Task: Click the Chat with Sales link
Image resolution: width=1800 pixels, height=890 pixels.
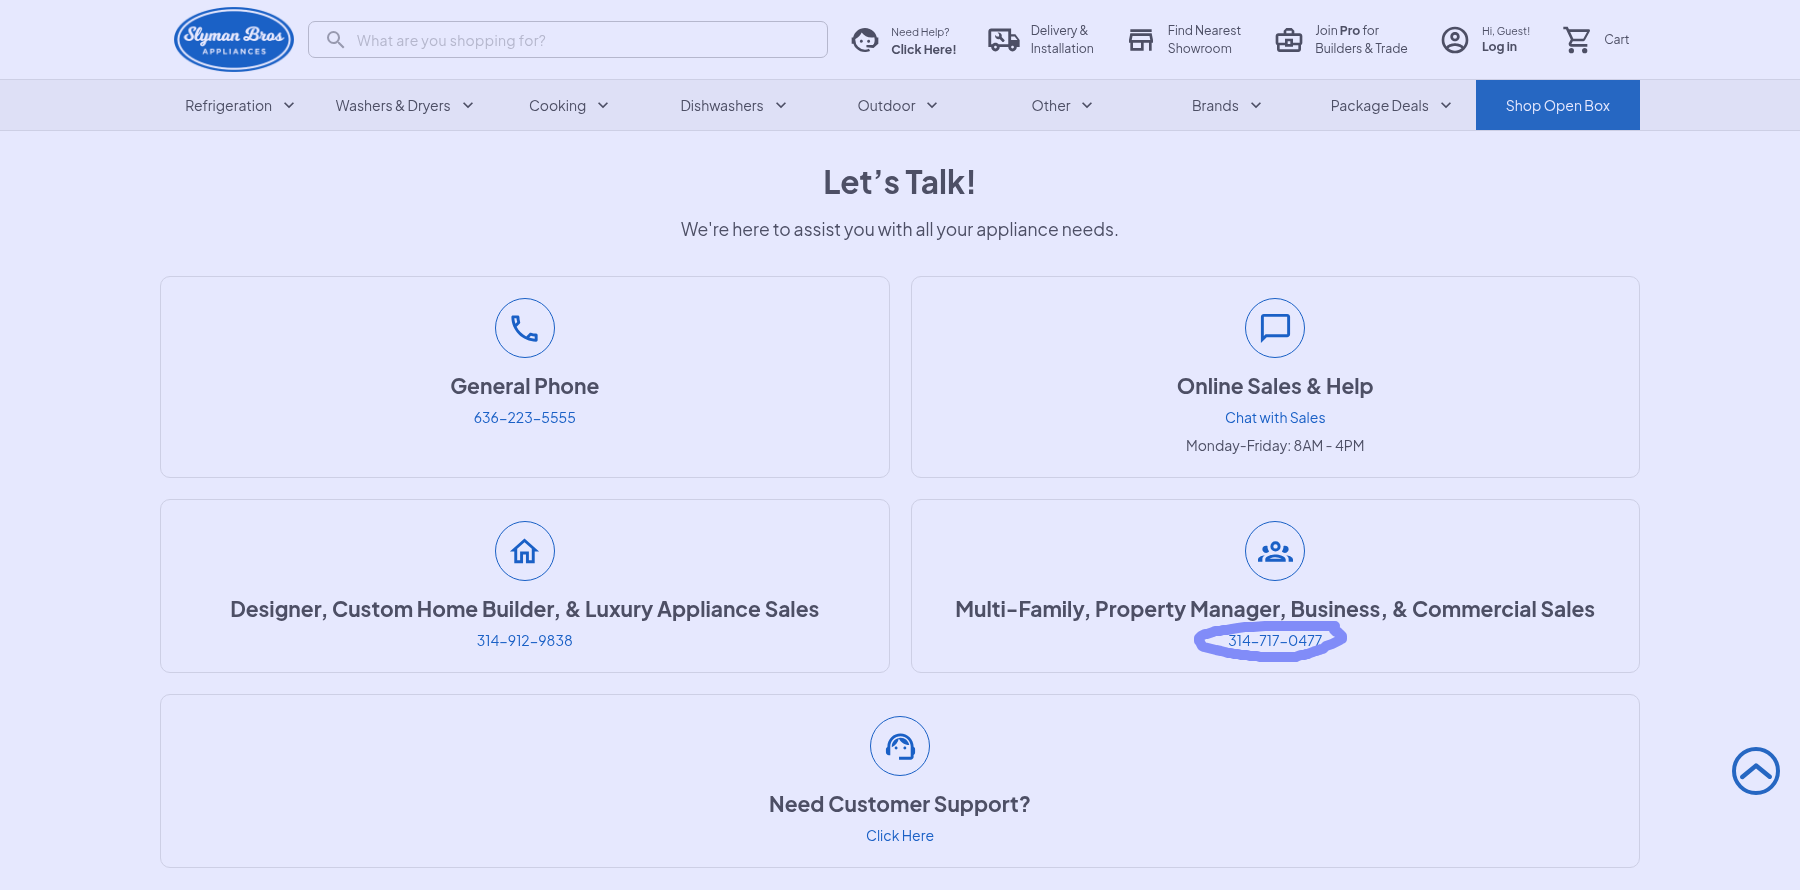Action: (x=1275, y=418)
